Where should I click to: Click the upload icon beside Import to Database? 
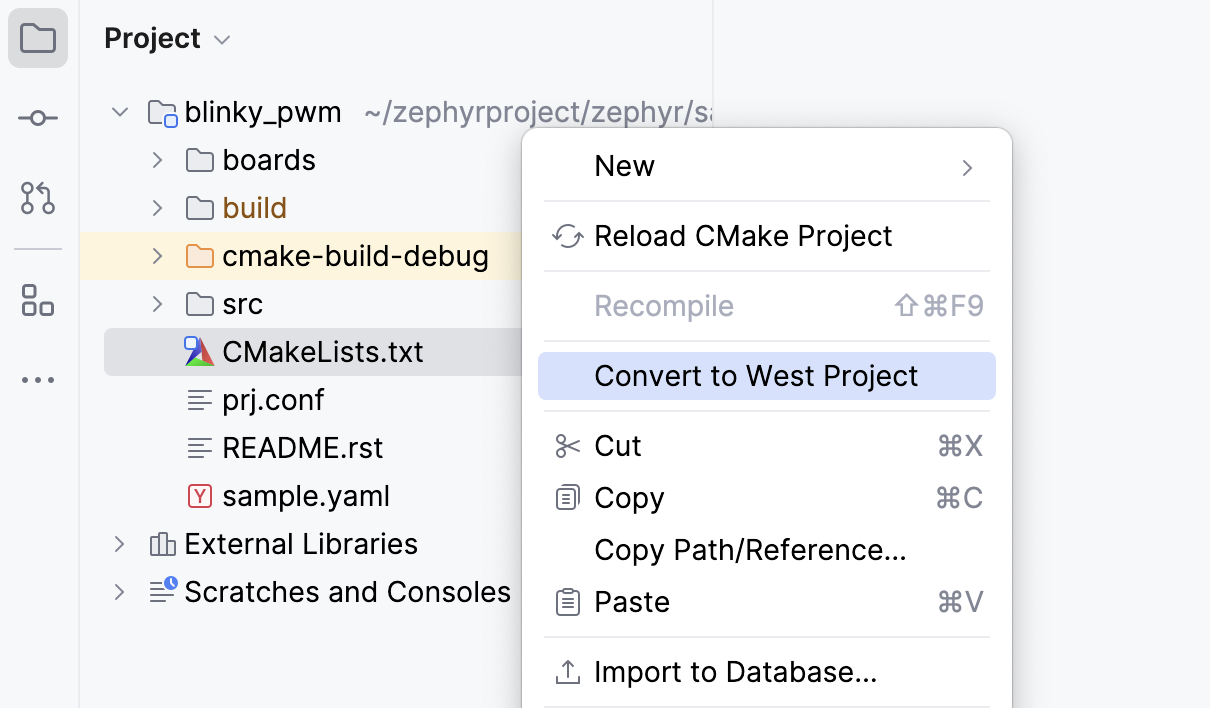(568, 671)
